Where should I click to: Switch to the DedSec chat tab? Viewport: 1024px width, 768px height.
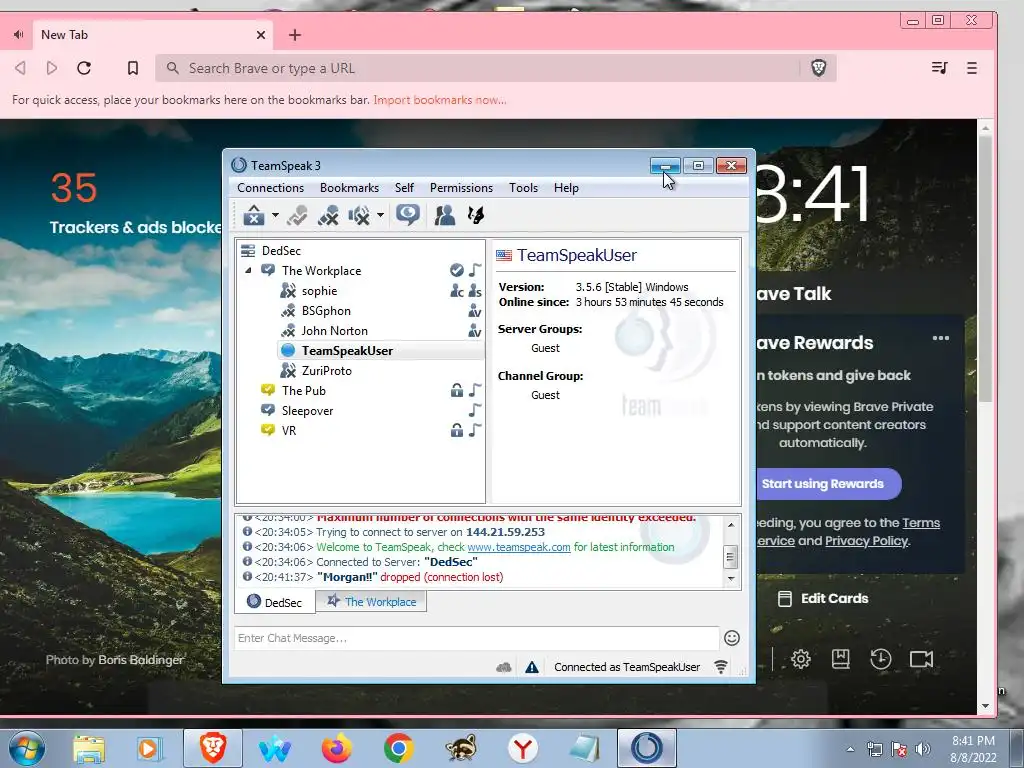pos(275,602)
